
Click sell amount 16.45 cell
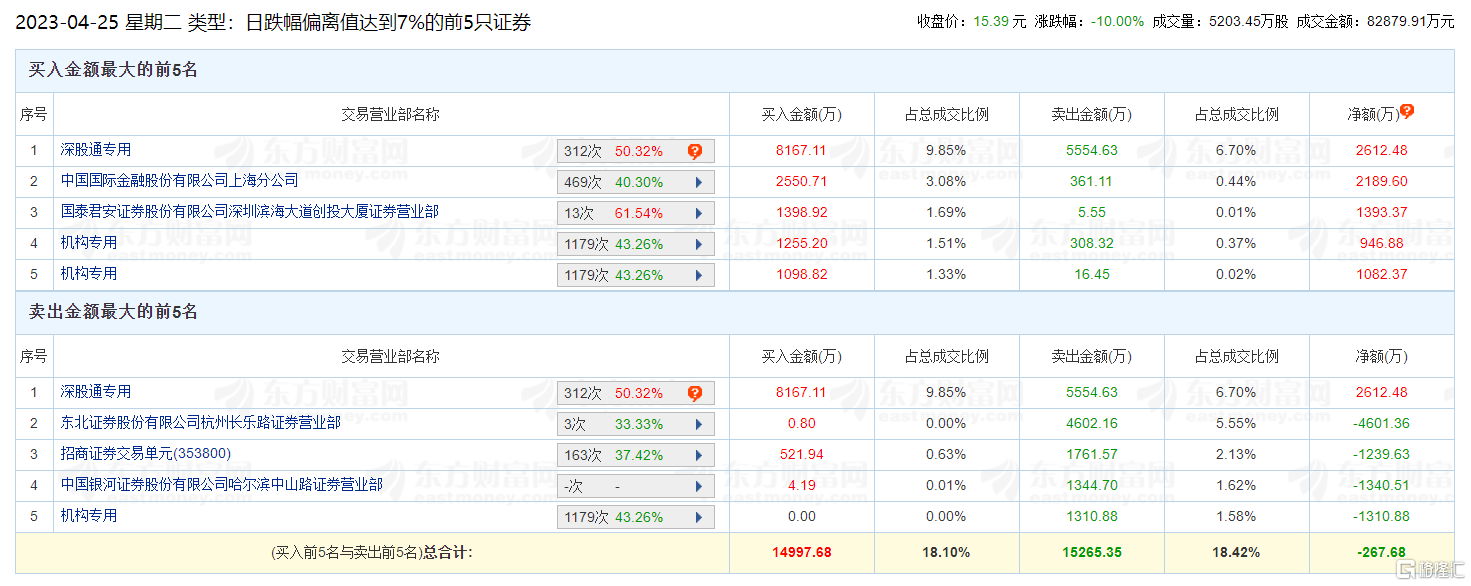[x=1092, y=275]
